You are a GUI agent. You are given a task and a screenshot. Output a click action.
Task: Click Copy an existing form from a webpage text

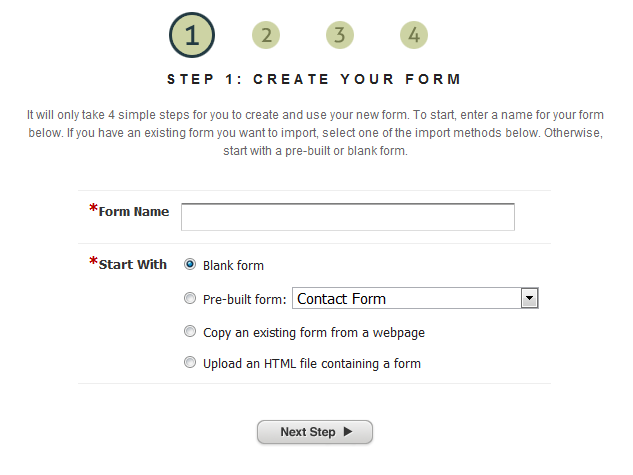[314, 333]
